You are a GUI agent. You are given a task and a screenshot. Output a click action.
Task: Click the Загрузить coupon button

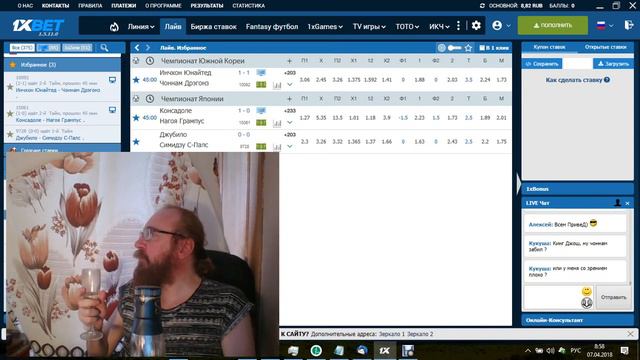613,64
